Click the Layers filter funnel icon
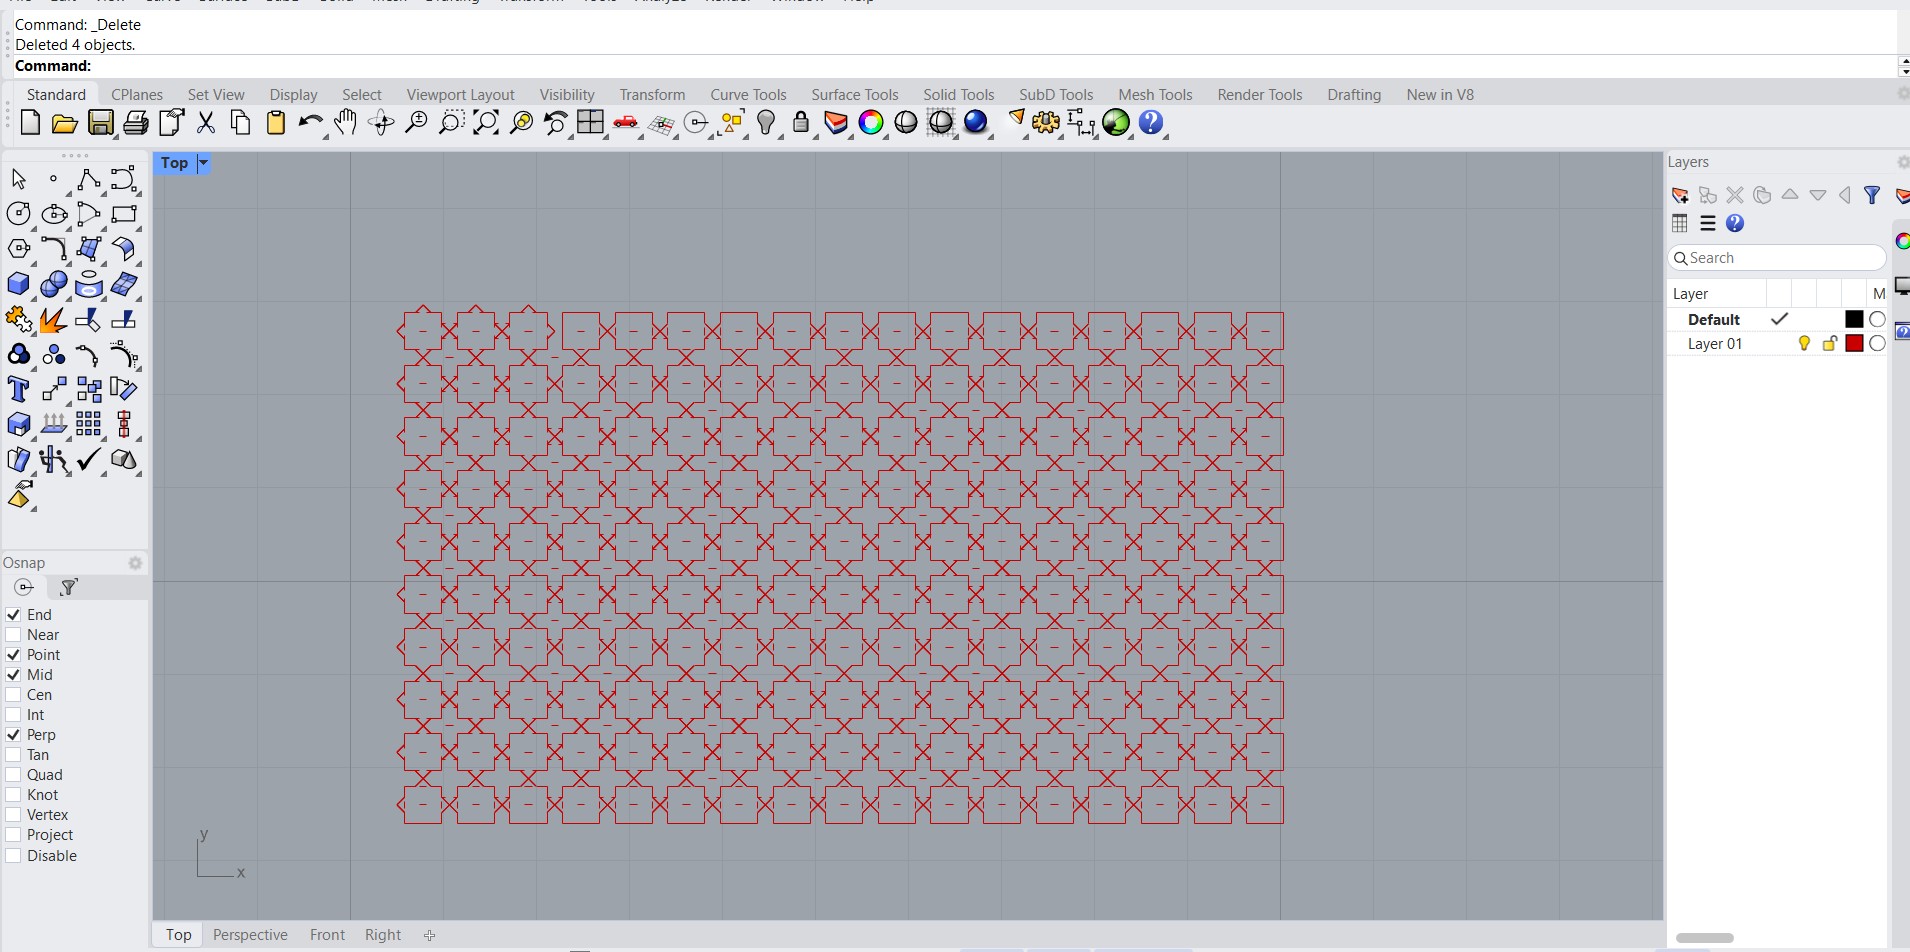This screenshot has height=952, width=1910. [x=1872, y=195]
